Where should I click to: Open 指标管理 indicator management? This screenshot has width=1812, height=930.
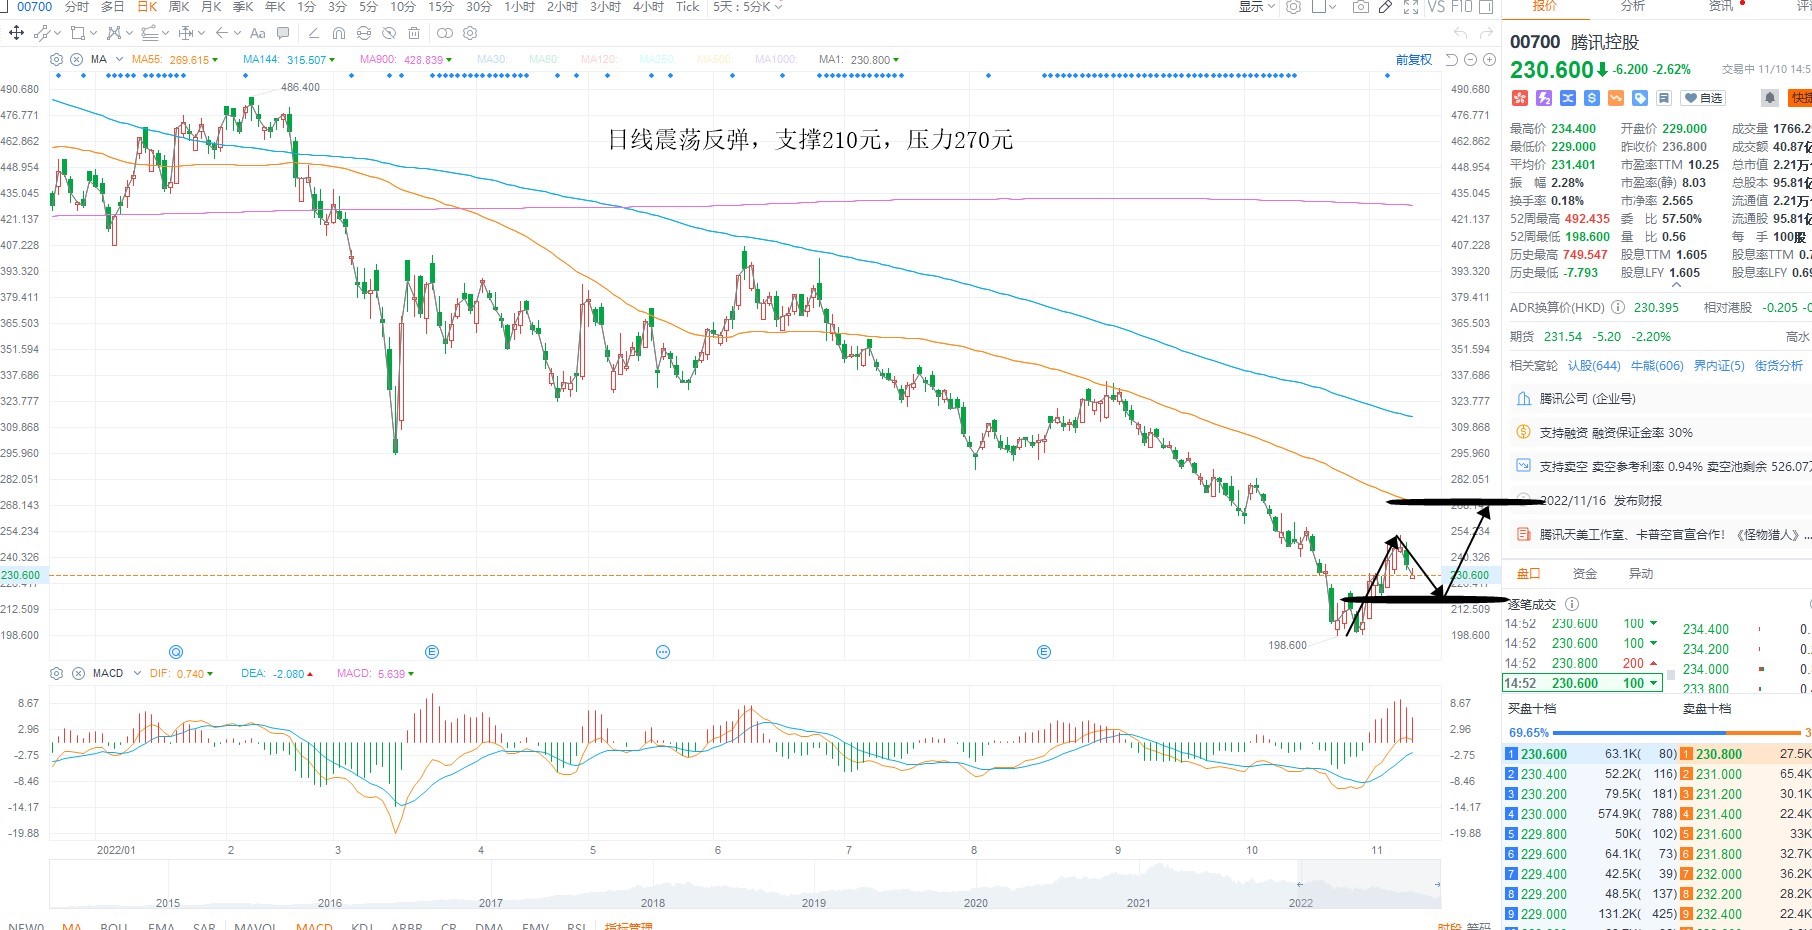tap(628, 926)
